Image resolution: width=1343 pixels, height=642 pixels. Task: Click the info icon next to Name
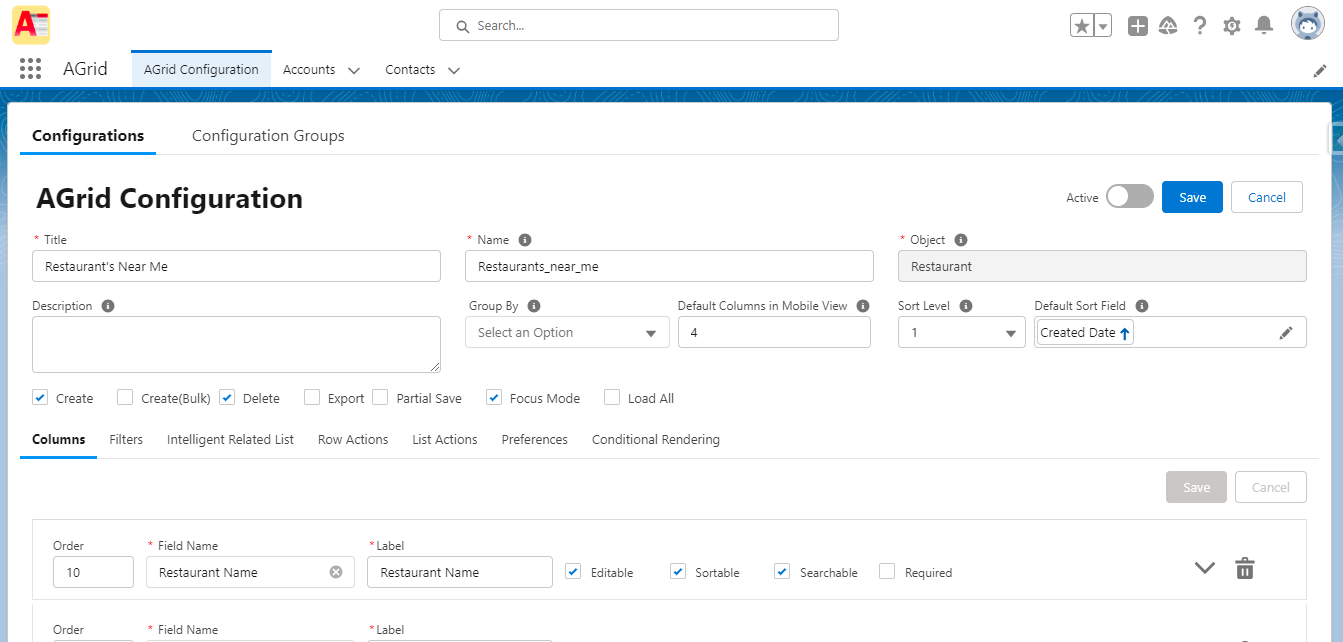[525, 240]
